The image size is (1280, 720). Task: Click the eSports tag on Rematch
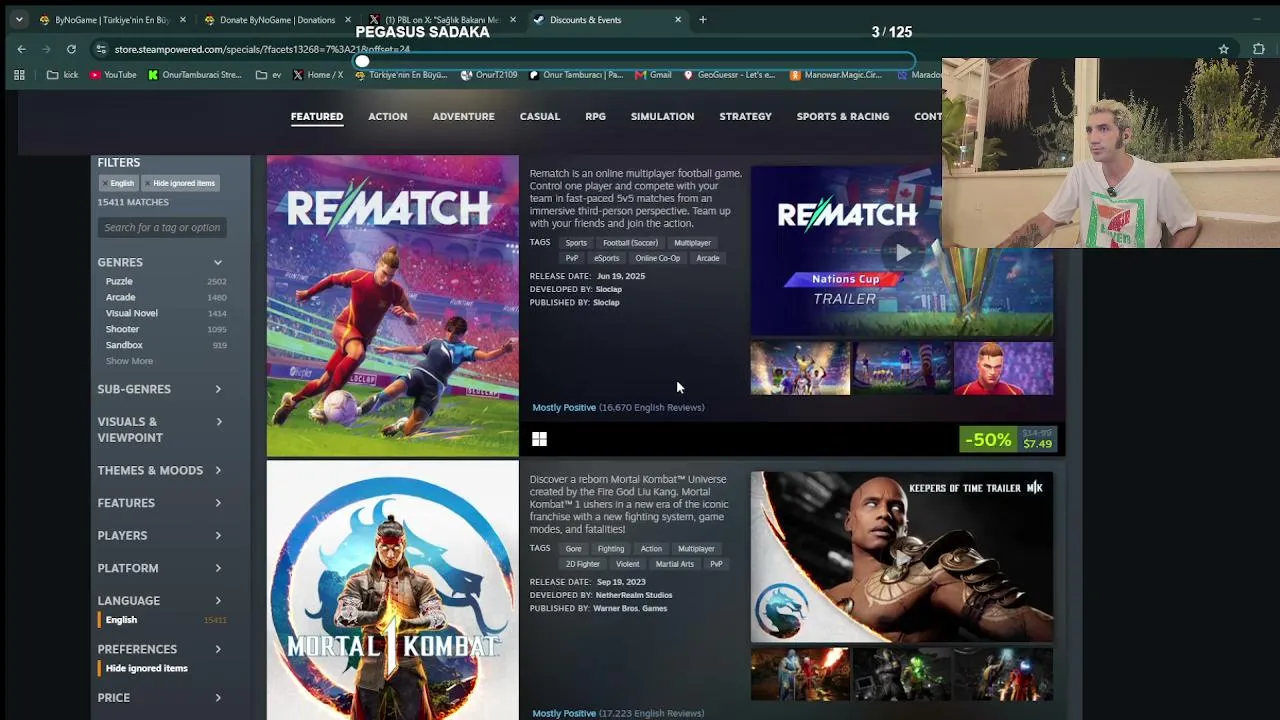(607, 258)
